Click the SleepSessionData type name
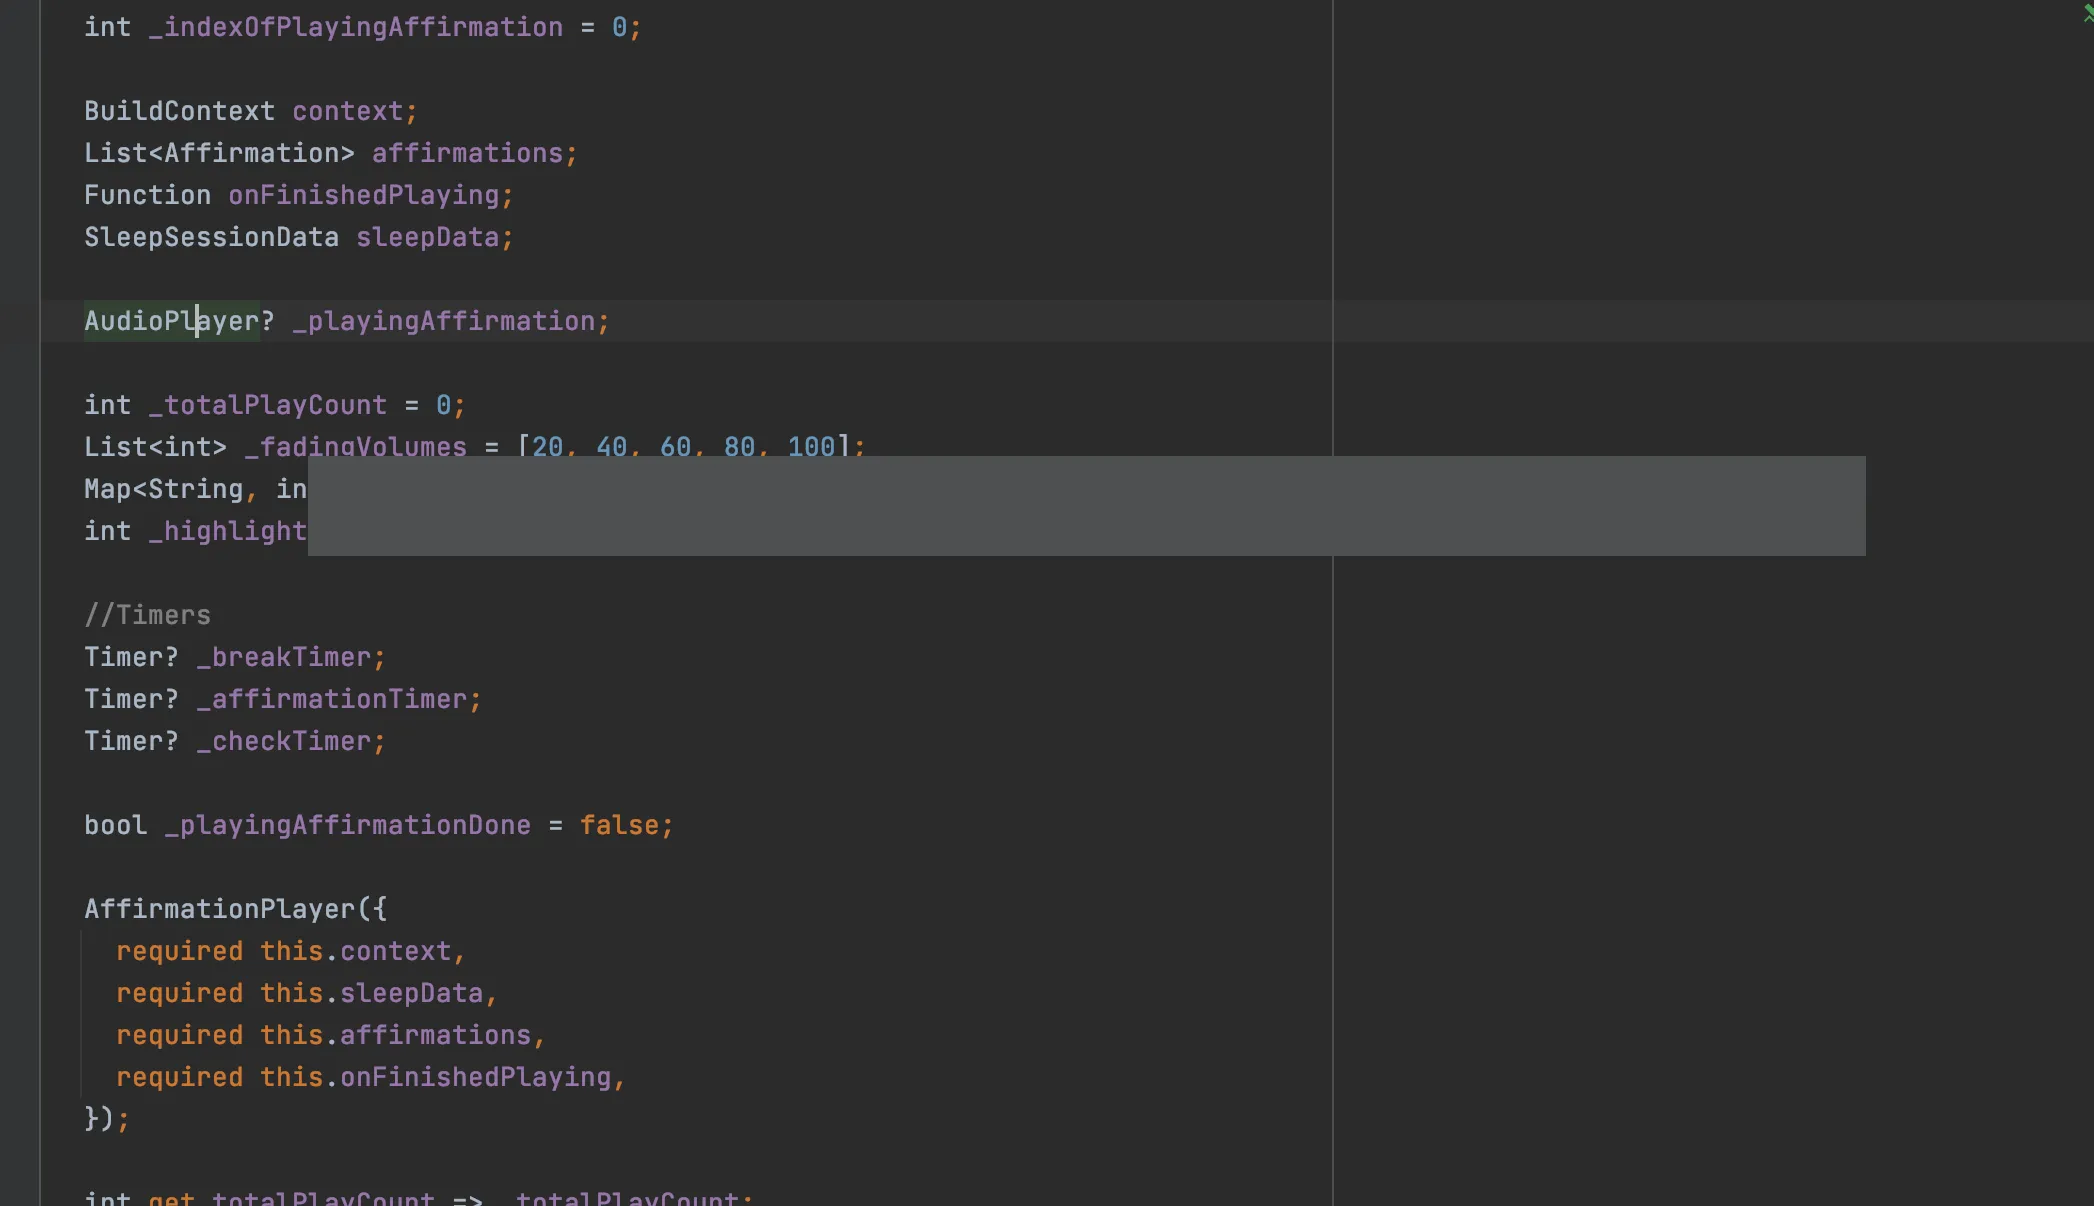 click(x=211, y=237)
